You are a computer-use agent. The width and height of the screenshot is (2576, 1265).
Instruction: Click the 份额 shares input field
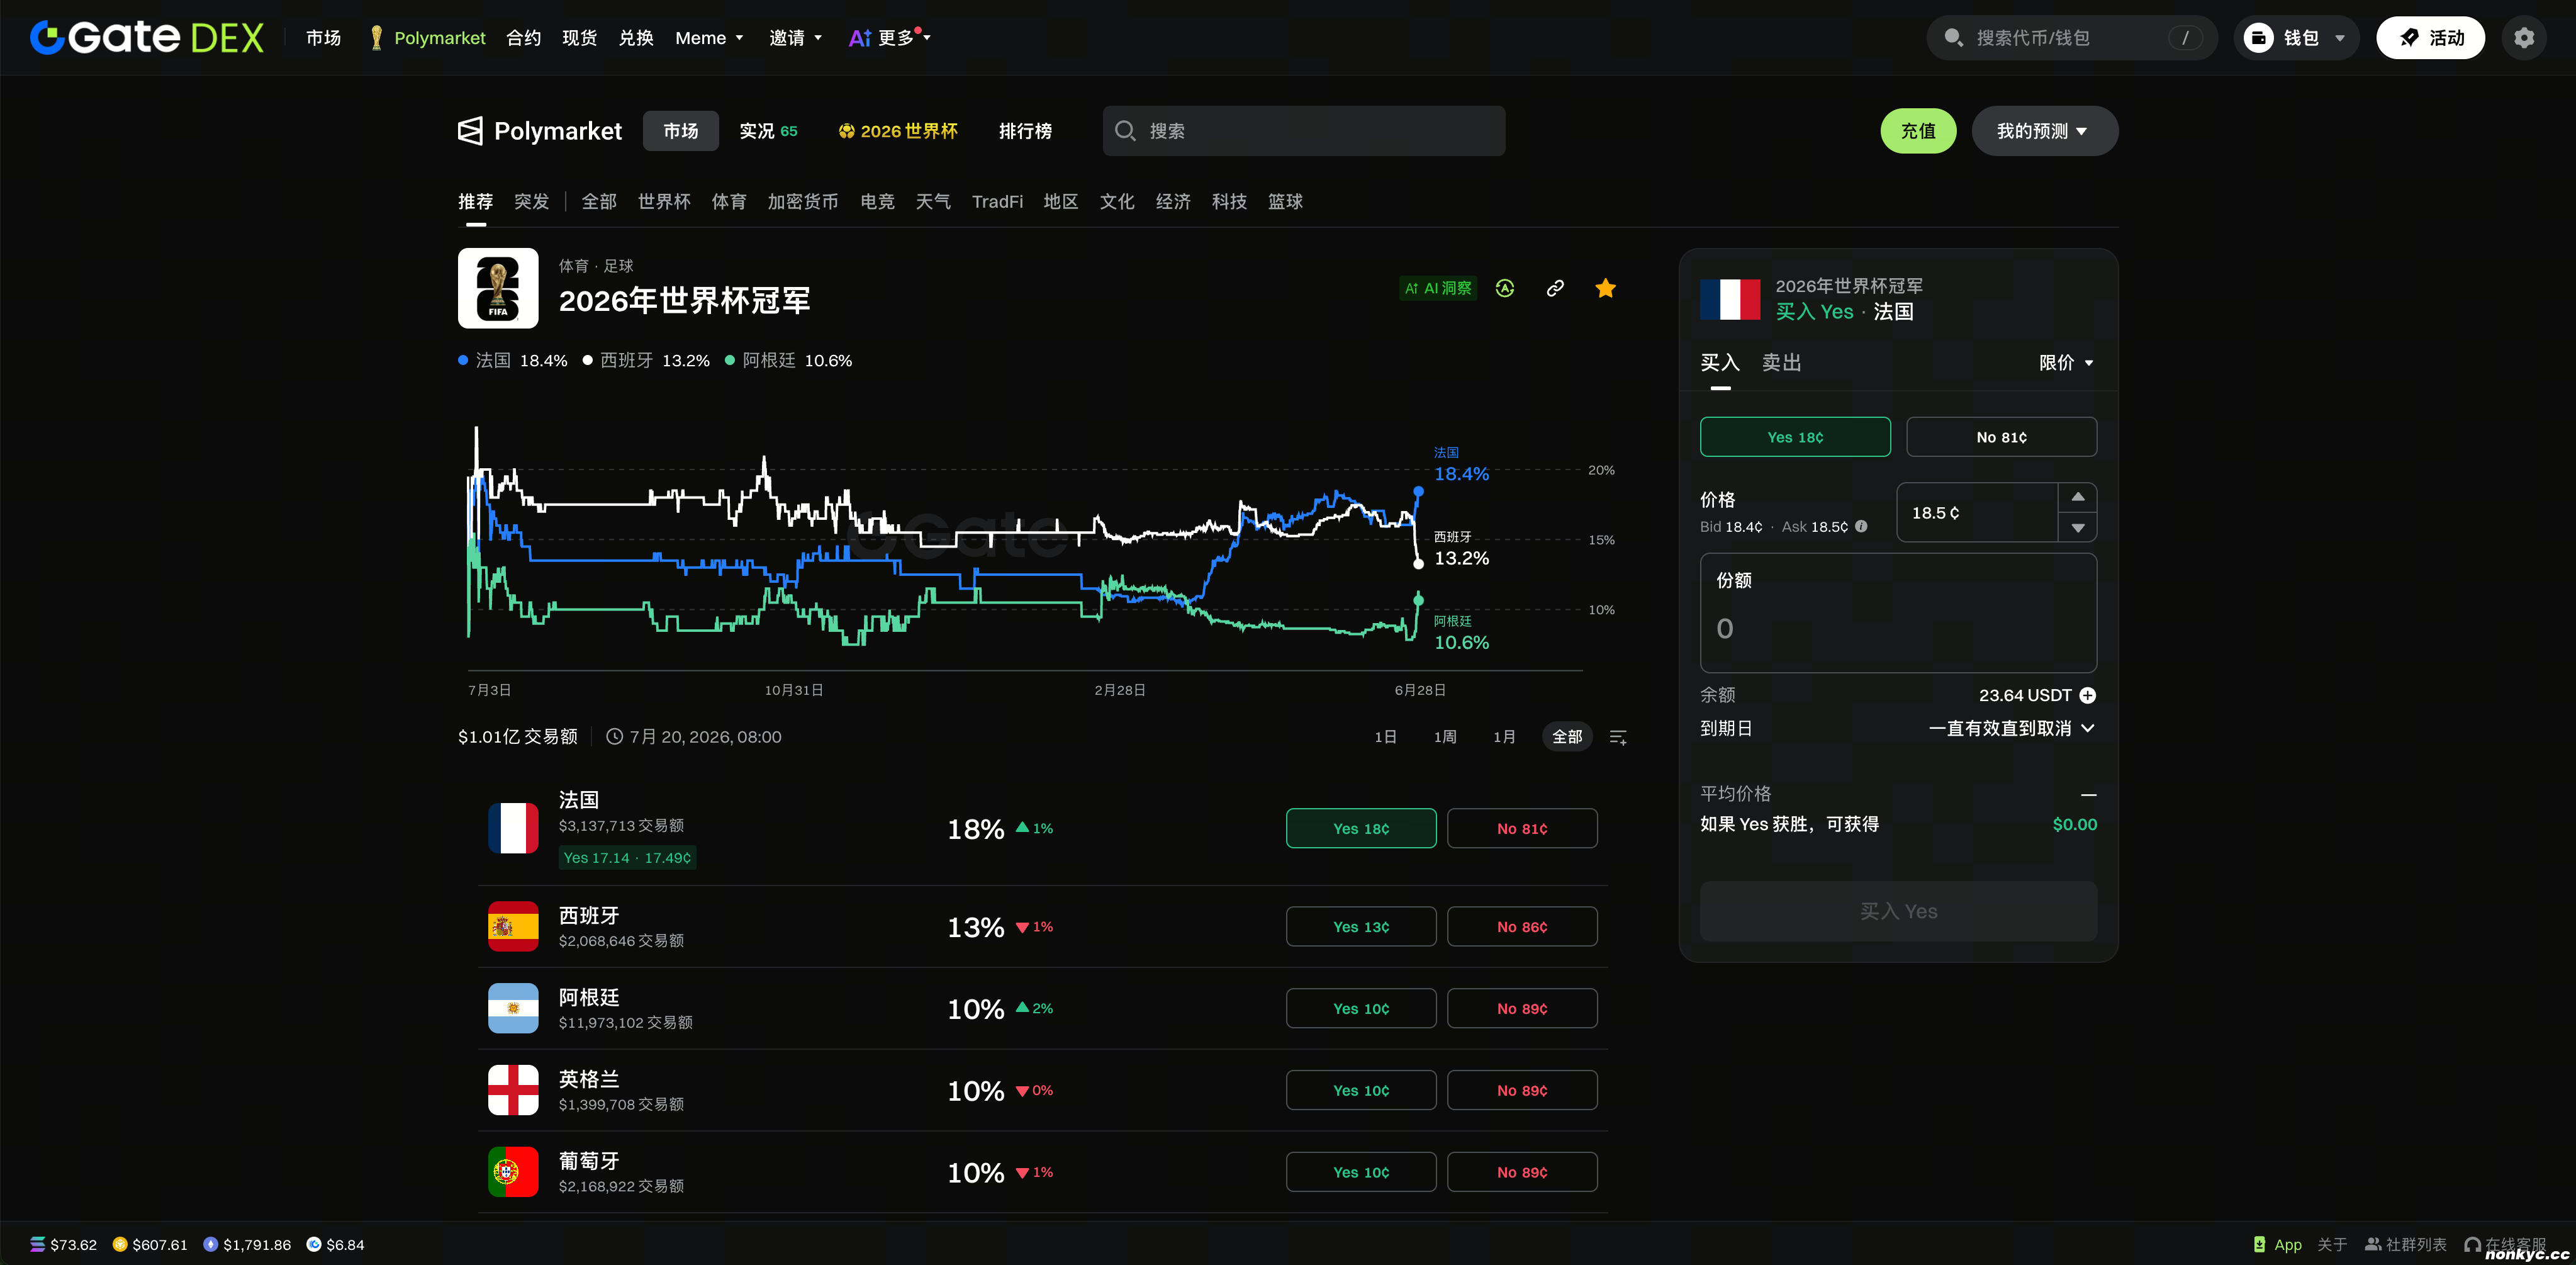1898,612
